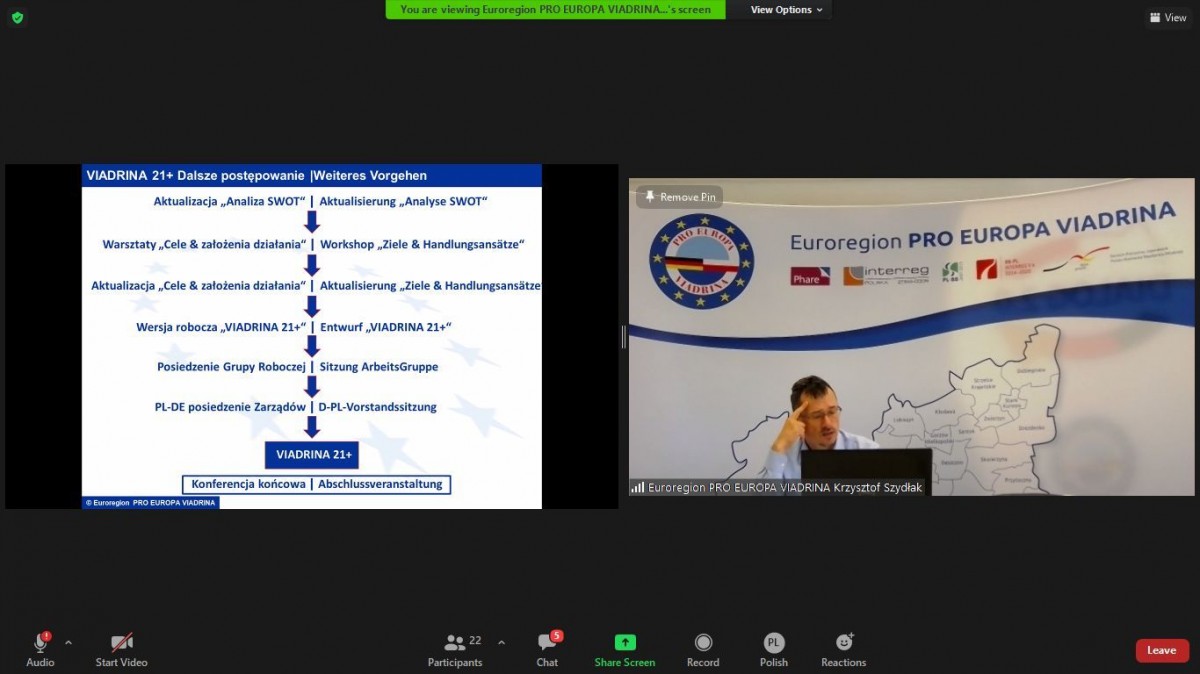Screen dimensions: 1200x674
Task: Click the slide footer copyright text
Action: pyautogui.click(x=150, y=502)
